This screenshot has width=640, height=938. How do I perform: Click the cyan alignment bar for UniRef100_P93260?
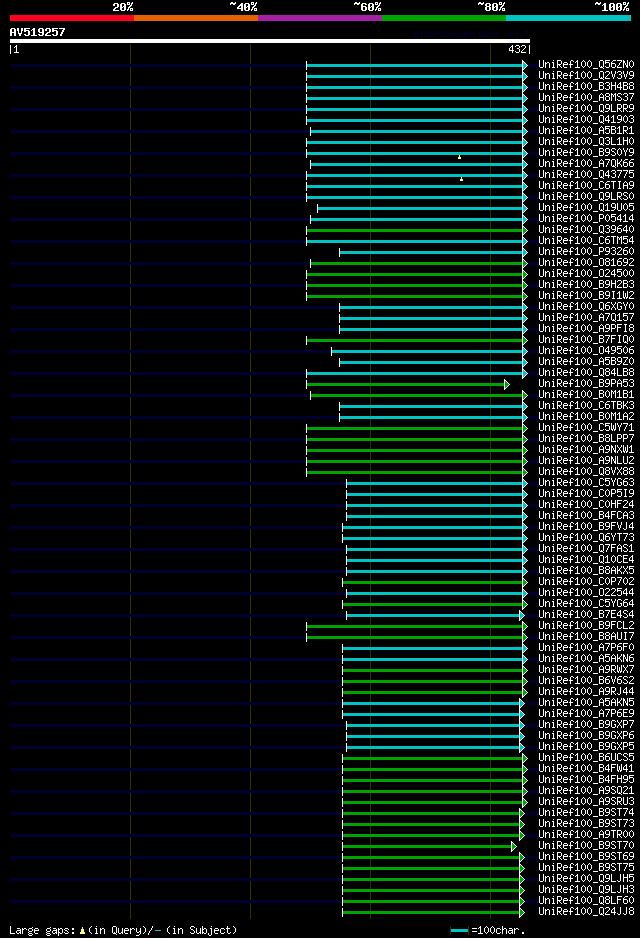pyautogui.click(x=431, y=252)
